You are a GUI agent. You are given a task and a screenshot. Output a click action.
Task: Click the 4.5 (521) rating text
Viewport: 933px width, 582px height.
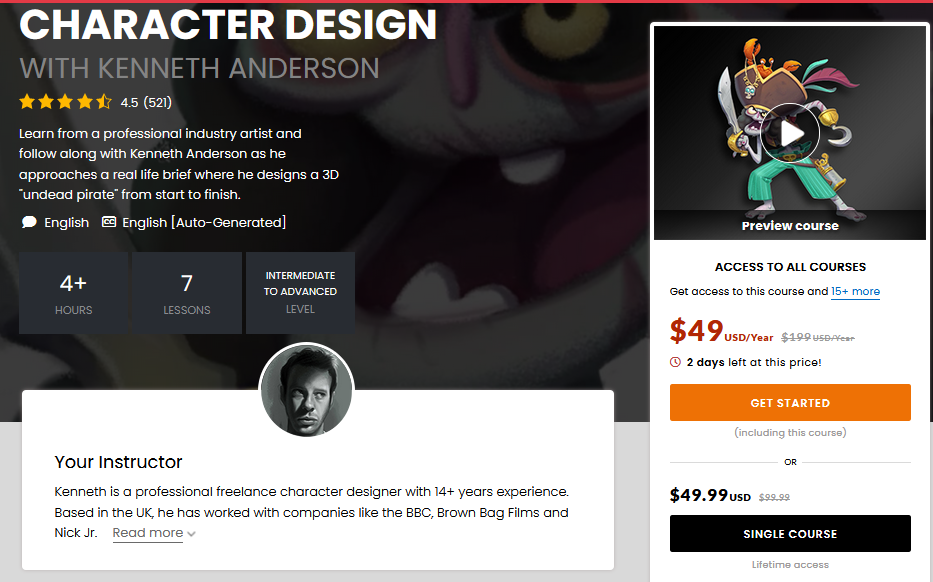pyautogui.click(x=146, y=102)
